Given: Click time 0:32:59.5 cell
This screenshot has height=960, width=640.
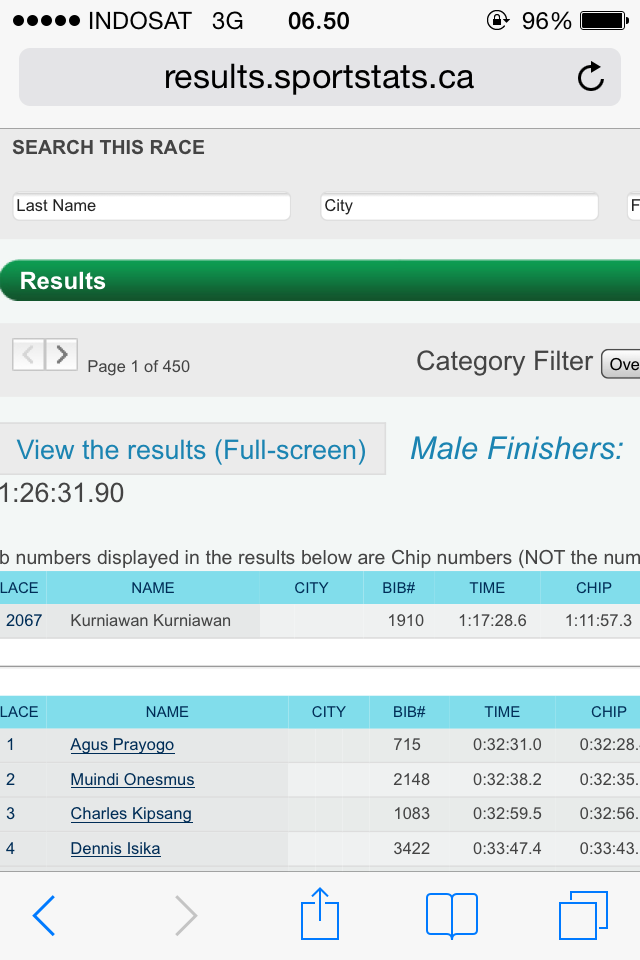Looking at the screenshot, I should point(507,814).
